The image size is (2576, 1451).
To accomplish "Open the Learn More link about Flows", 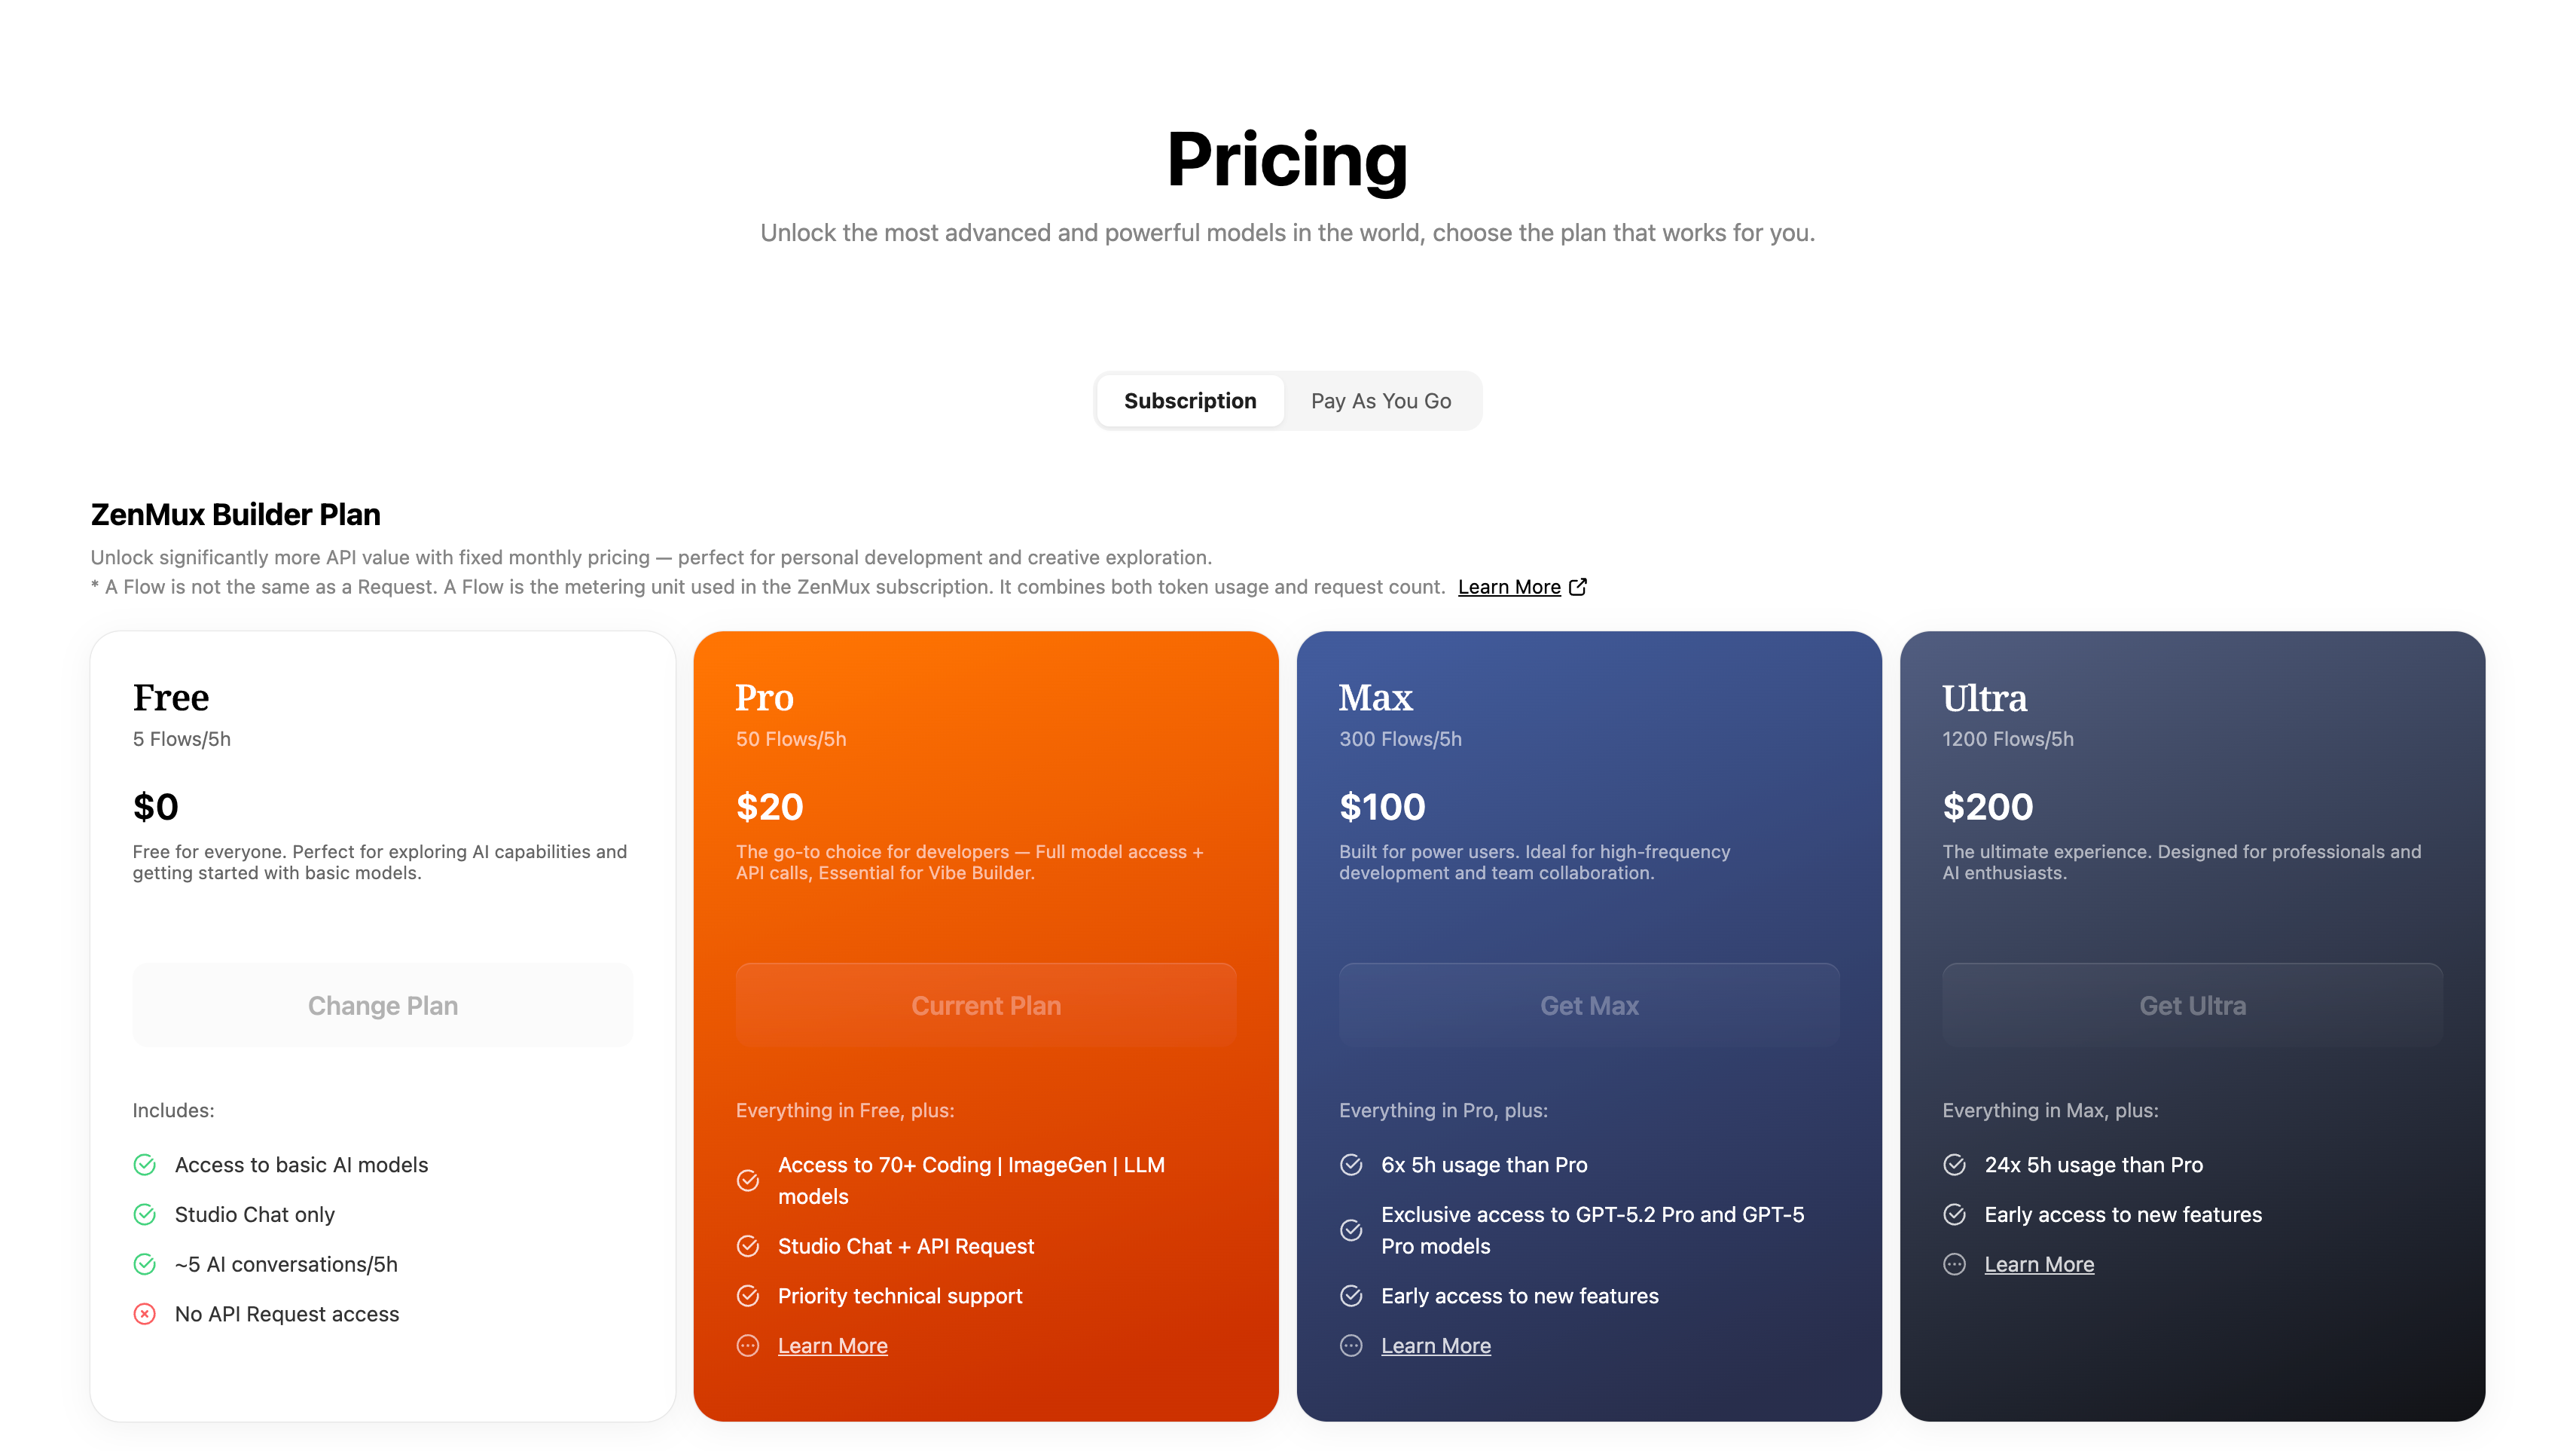I will pyautogui.click(x=1509, y=587).
